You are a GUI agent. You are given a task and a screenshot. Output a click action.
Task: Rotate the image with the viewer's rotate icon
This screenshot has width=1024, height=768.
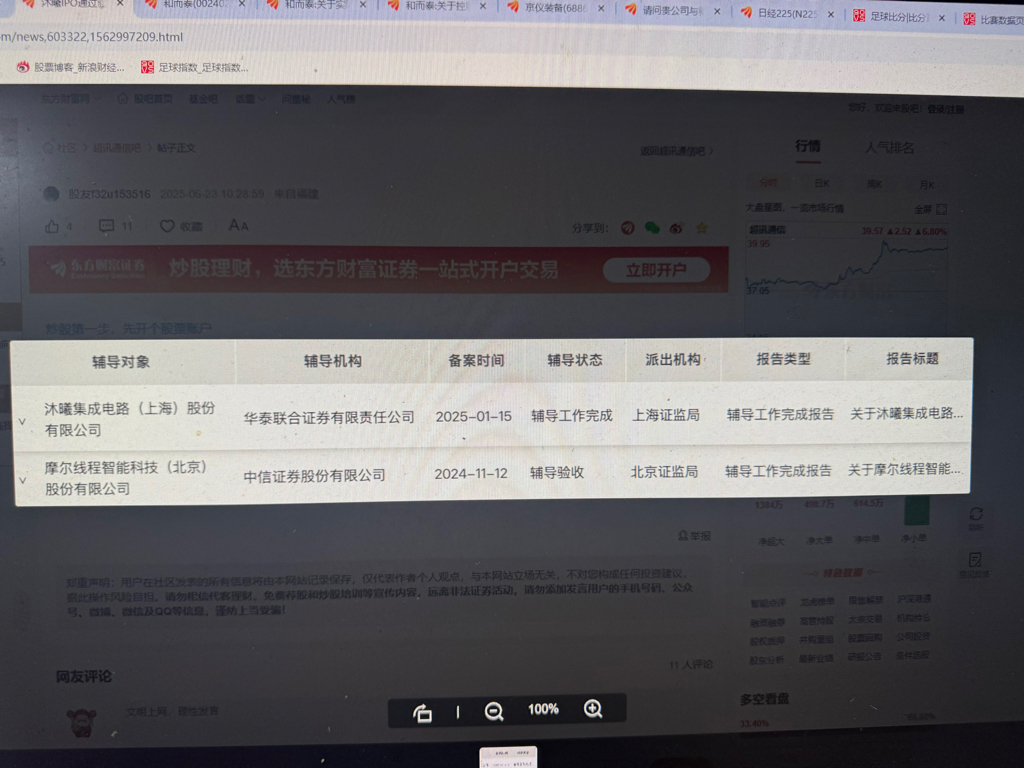[423, 712]
